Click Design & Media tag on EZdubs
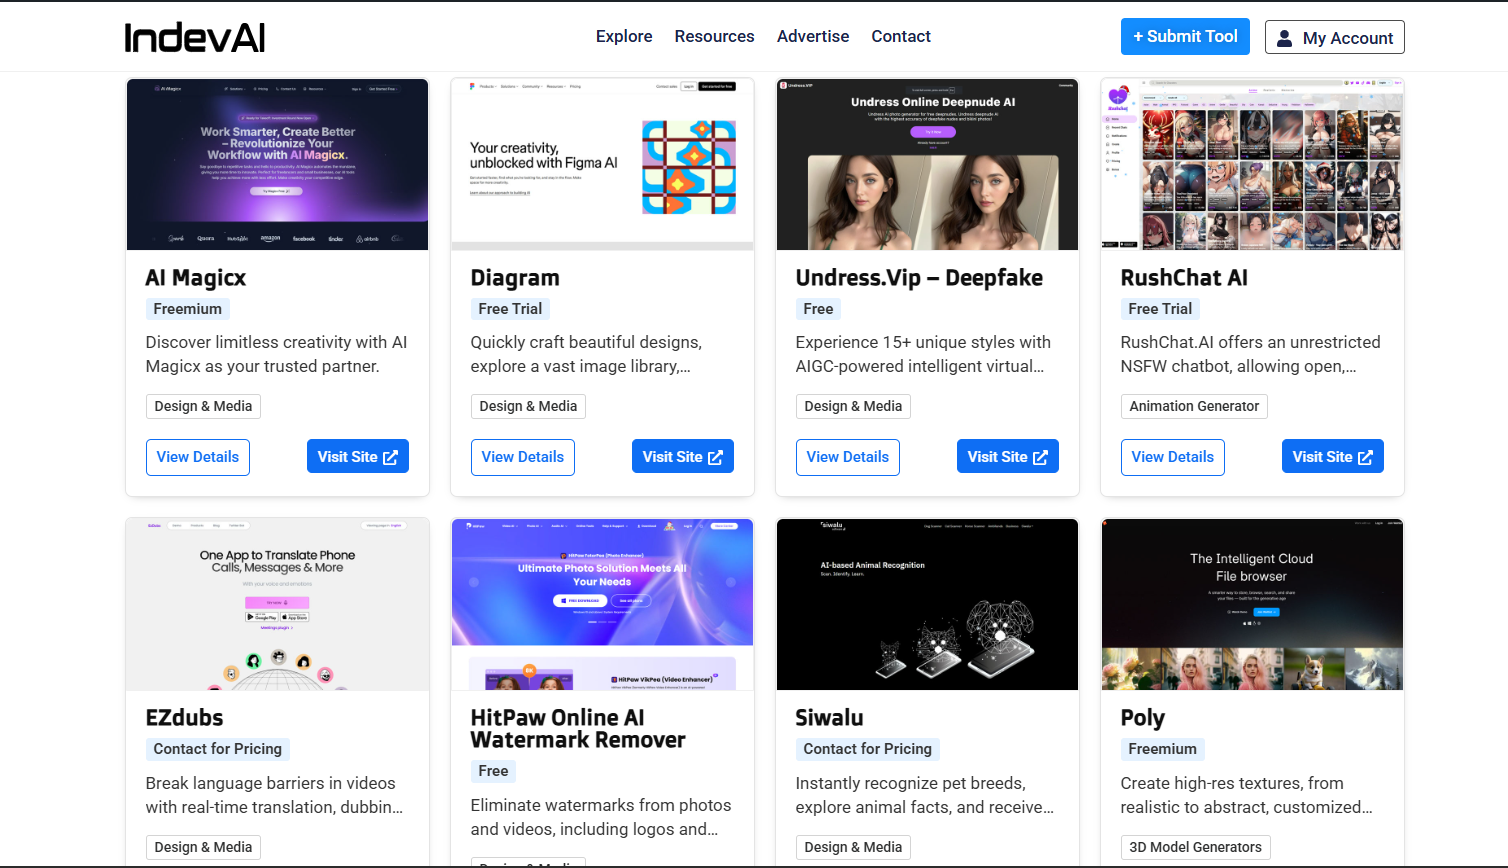The image size is (1508, 868). pos(204,847)
